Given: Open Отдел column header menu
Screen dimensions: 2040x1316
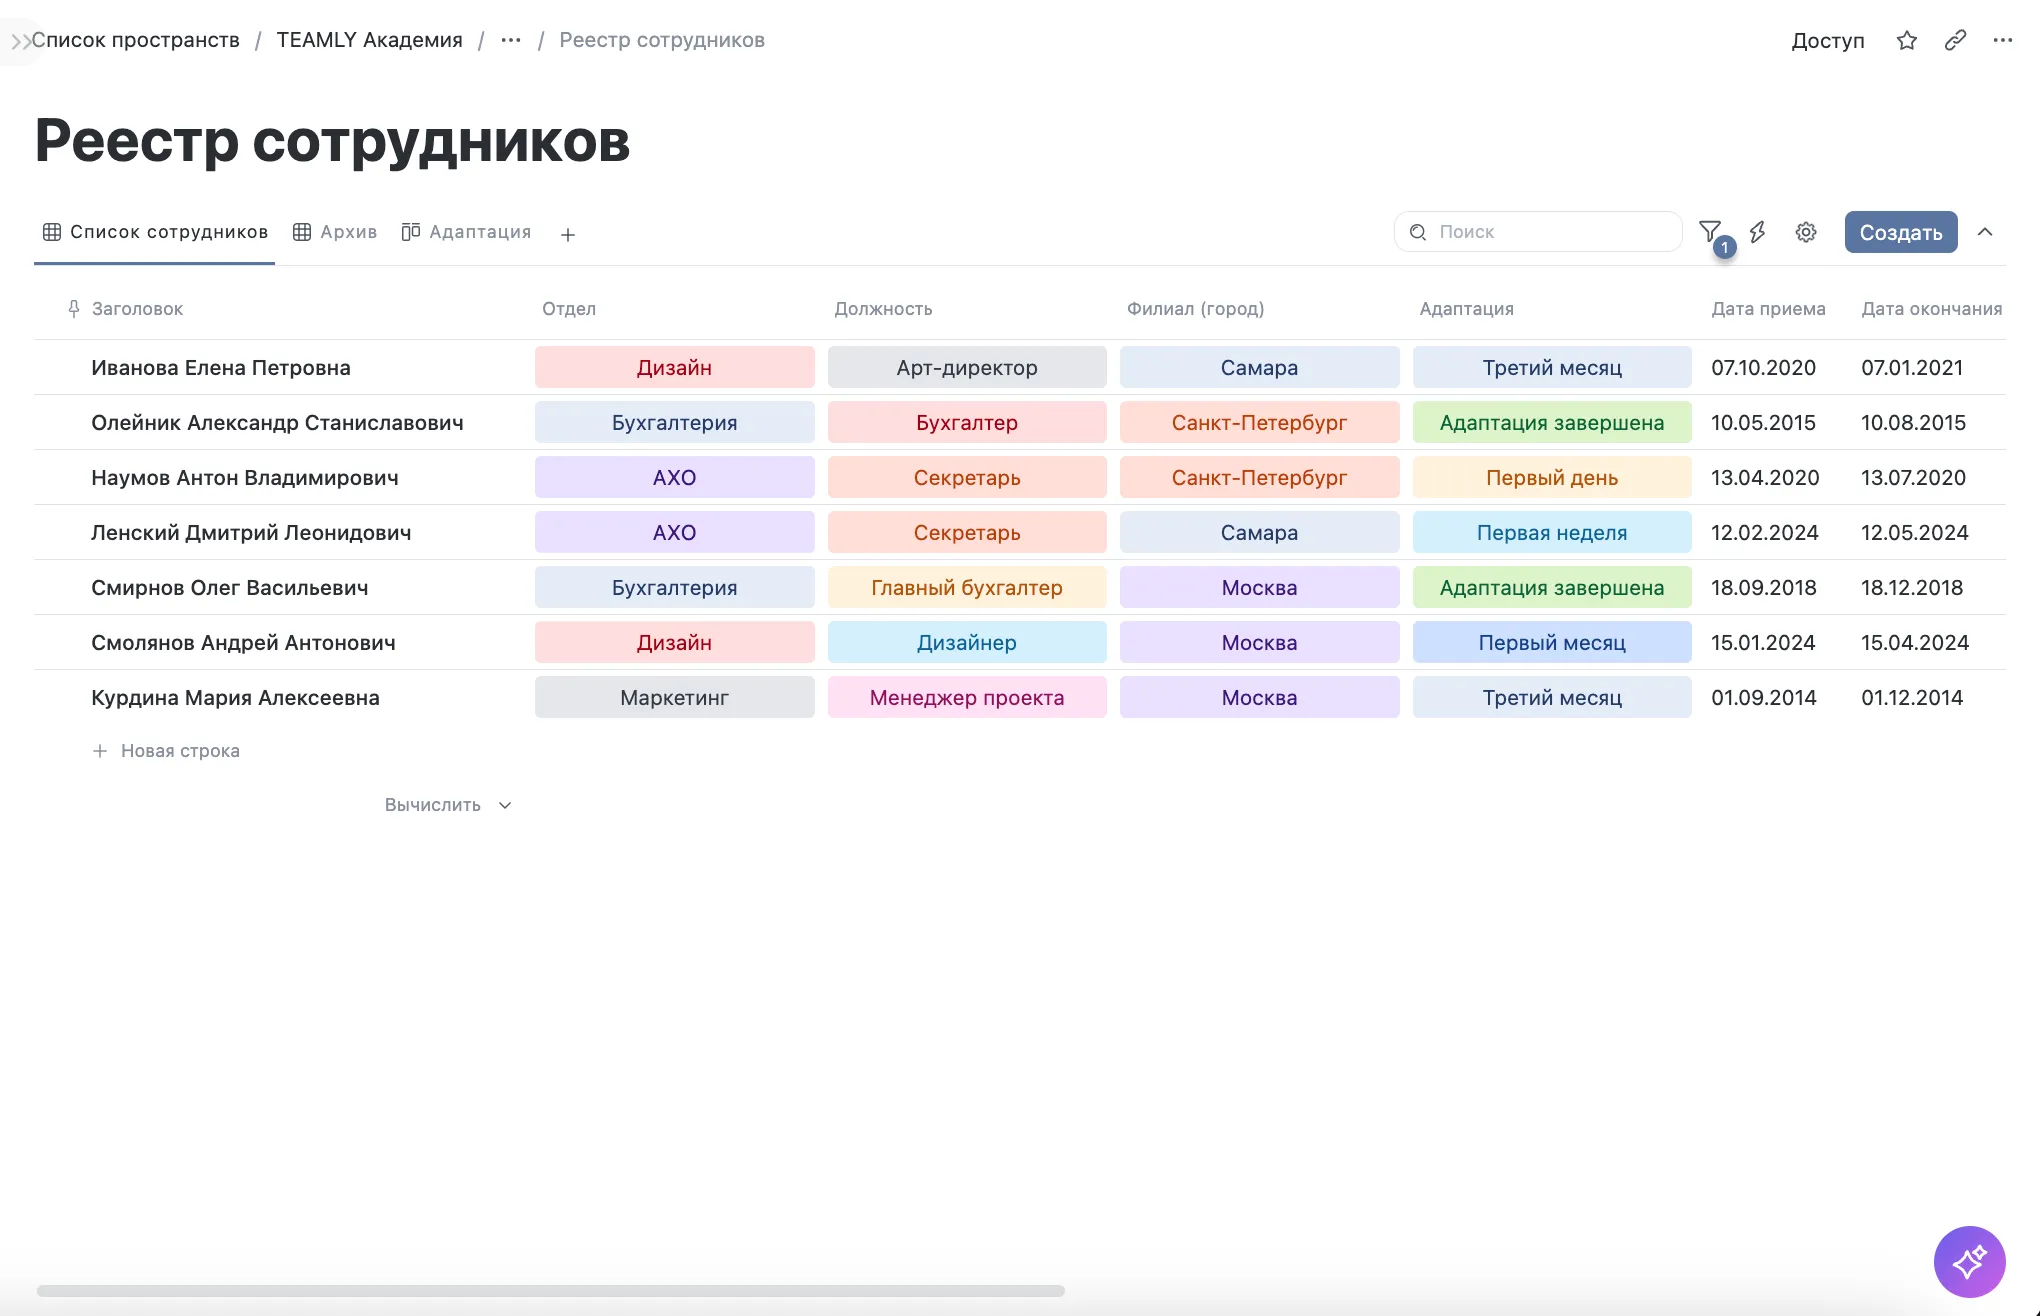Looking at the screenshot, I should tap(569, 309).
